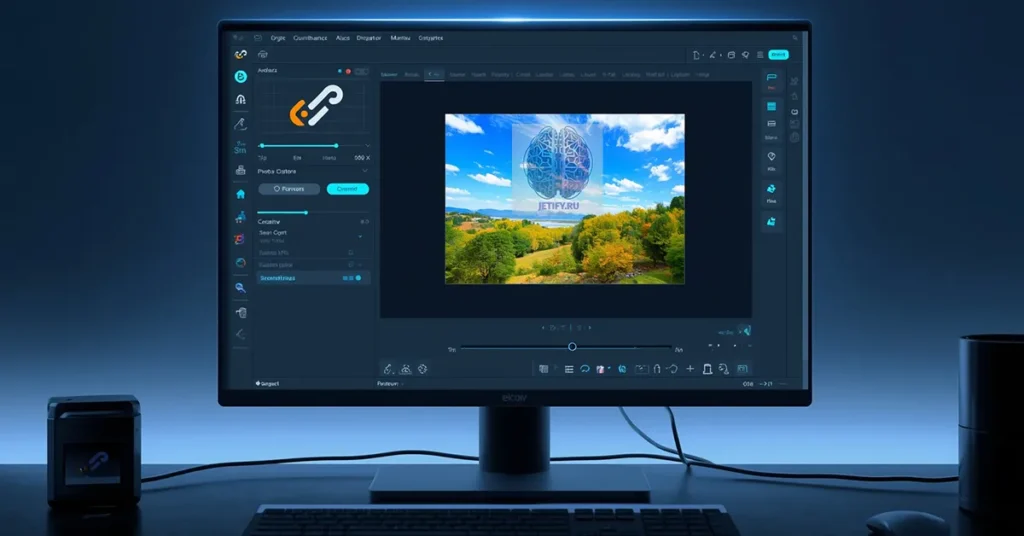The height and width of the screenshot is (536, 1024).
Task: Click the cyan grid icon in right panel
Action: (771, 106)
